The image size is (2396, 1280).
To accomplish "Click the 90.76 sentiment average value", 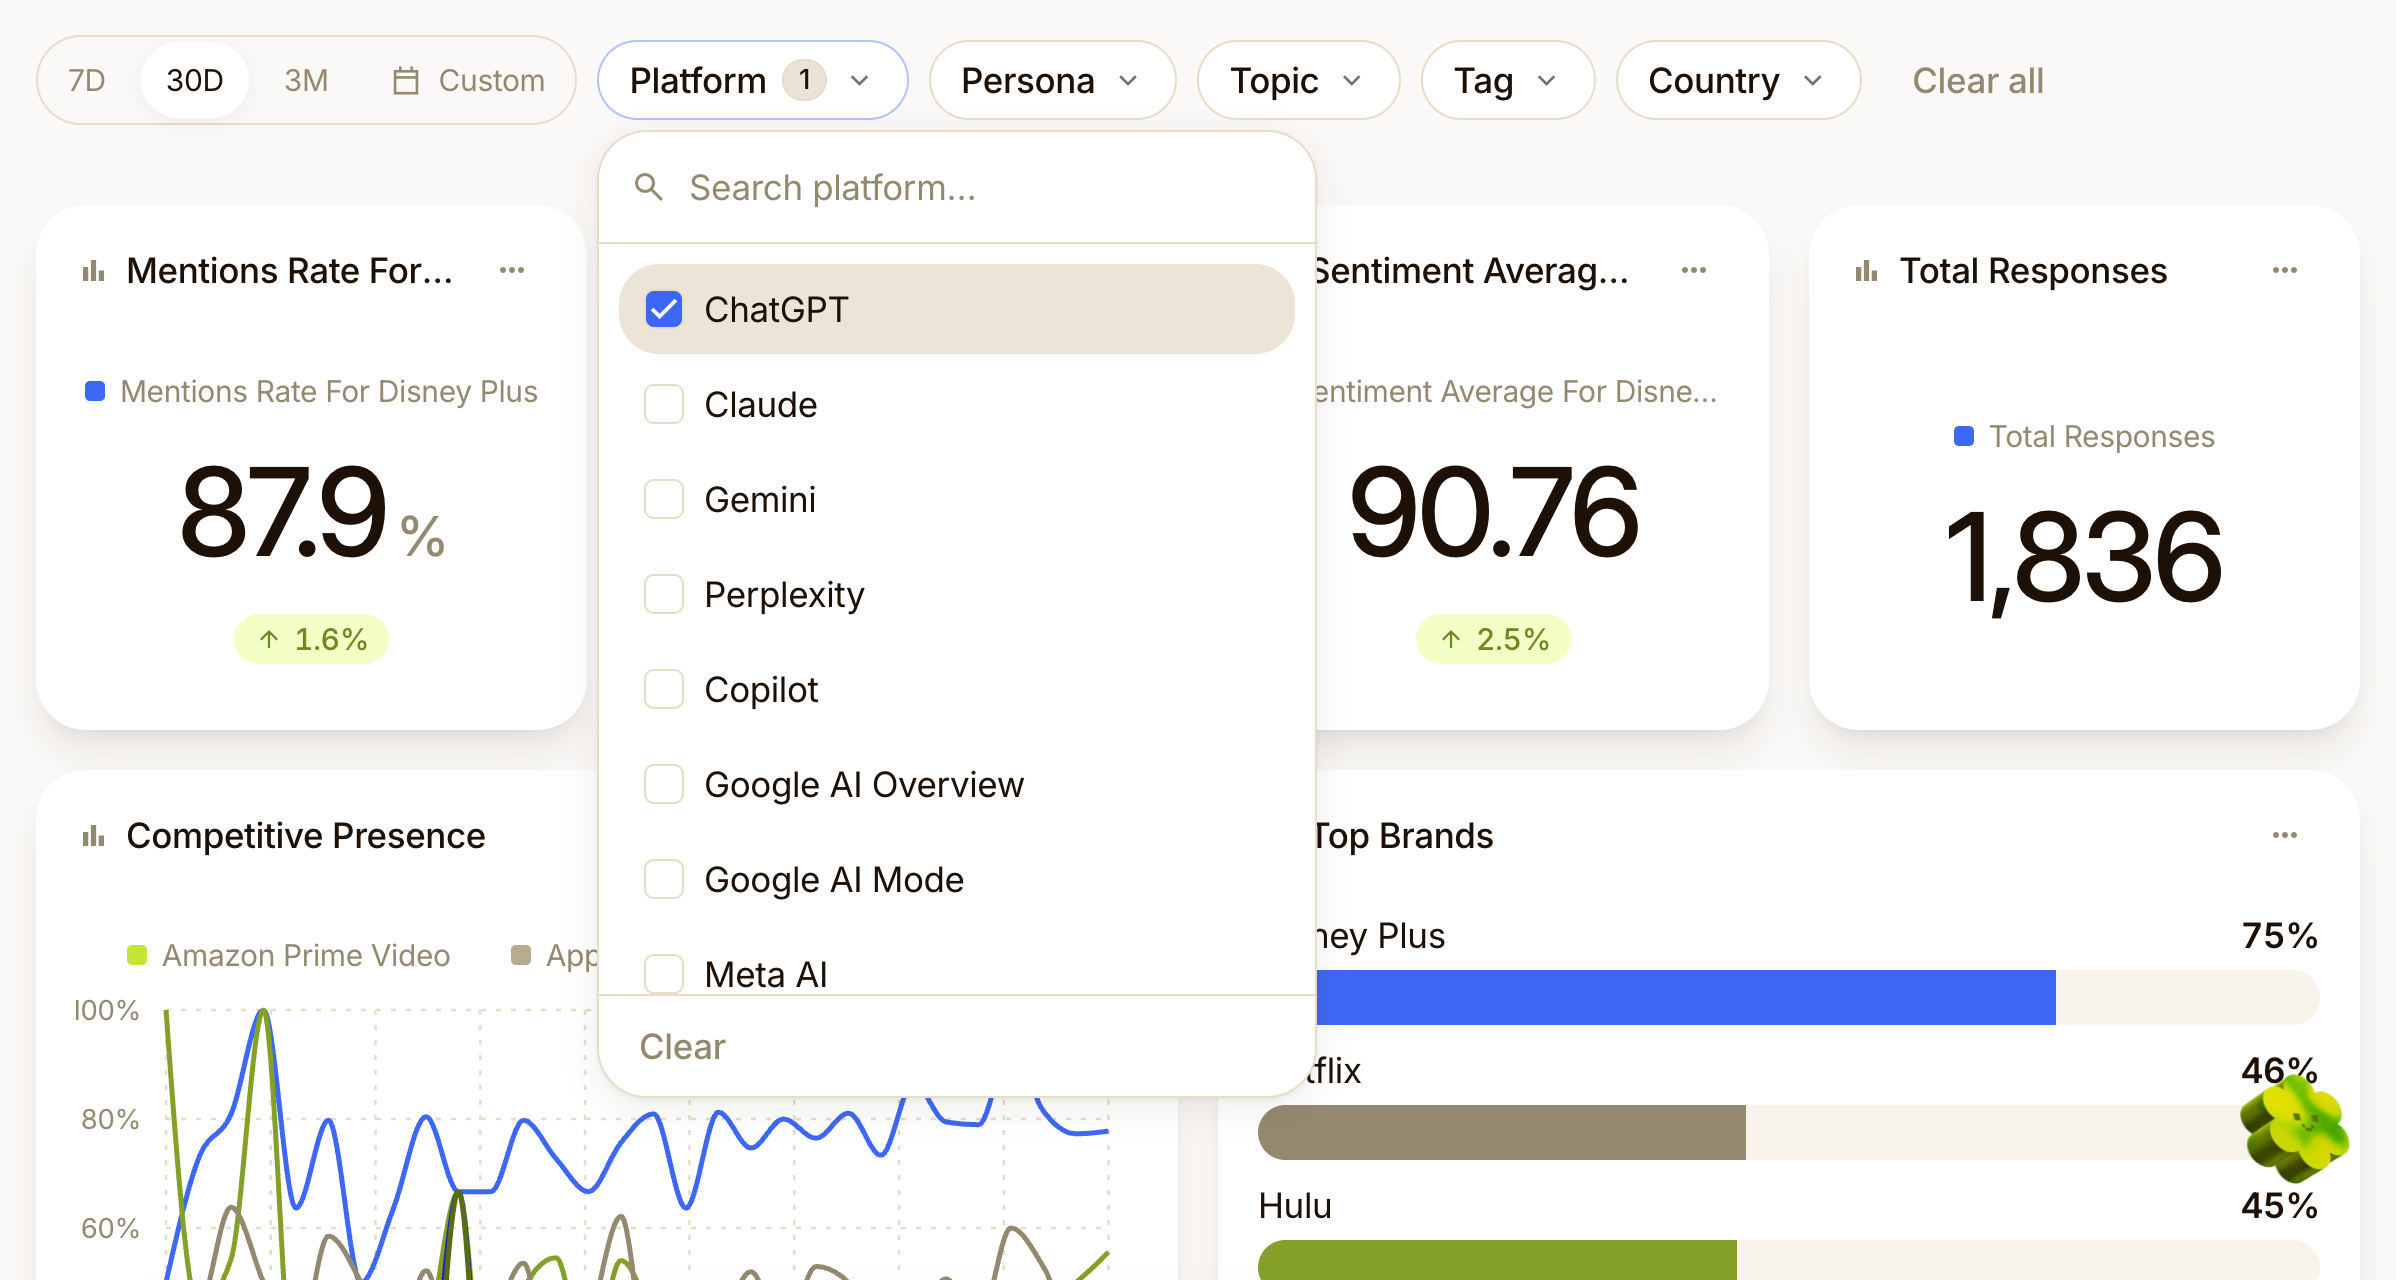I will click(1493, 512).
